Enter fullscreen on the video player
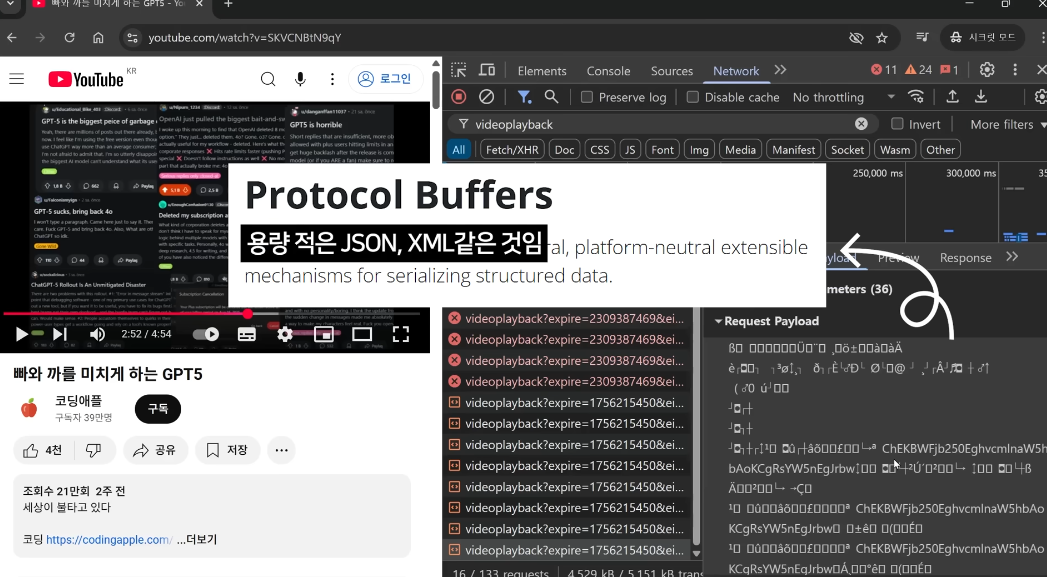 click(401, 334)
